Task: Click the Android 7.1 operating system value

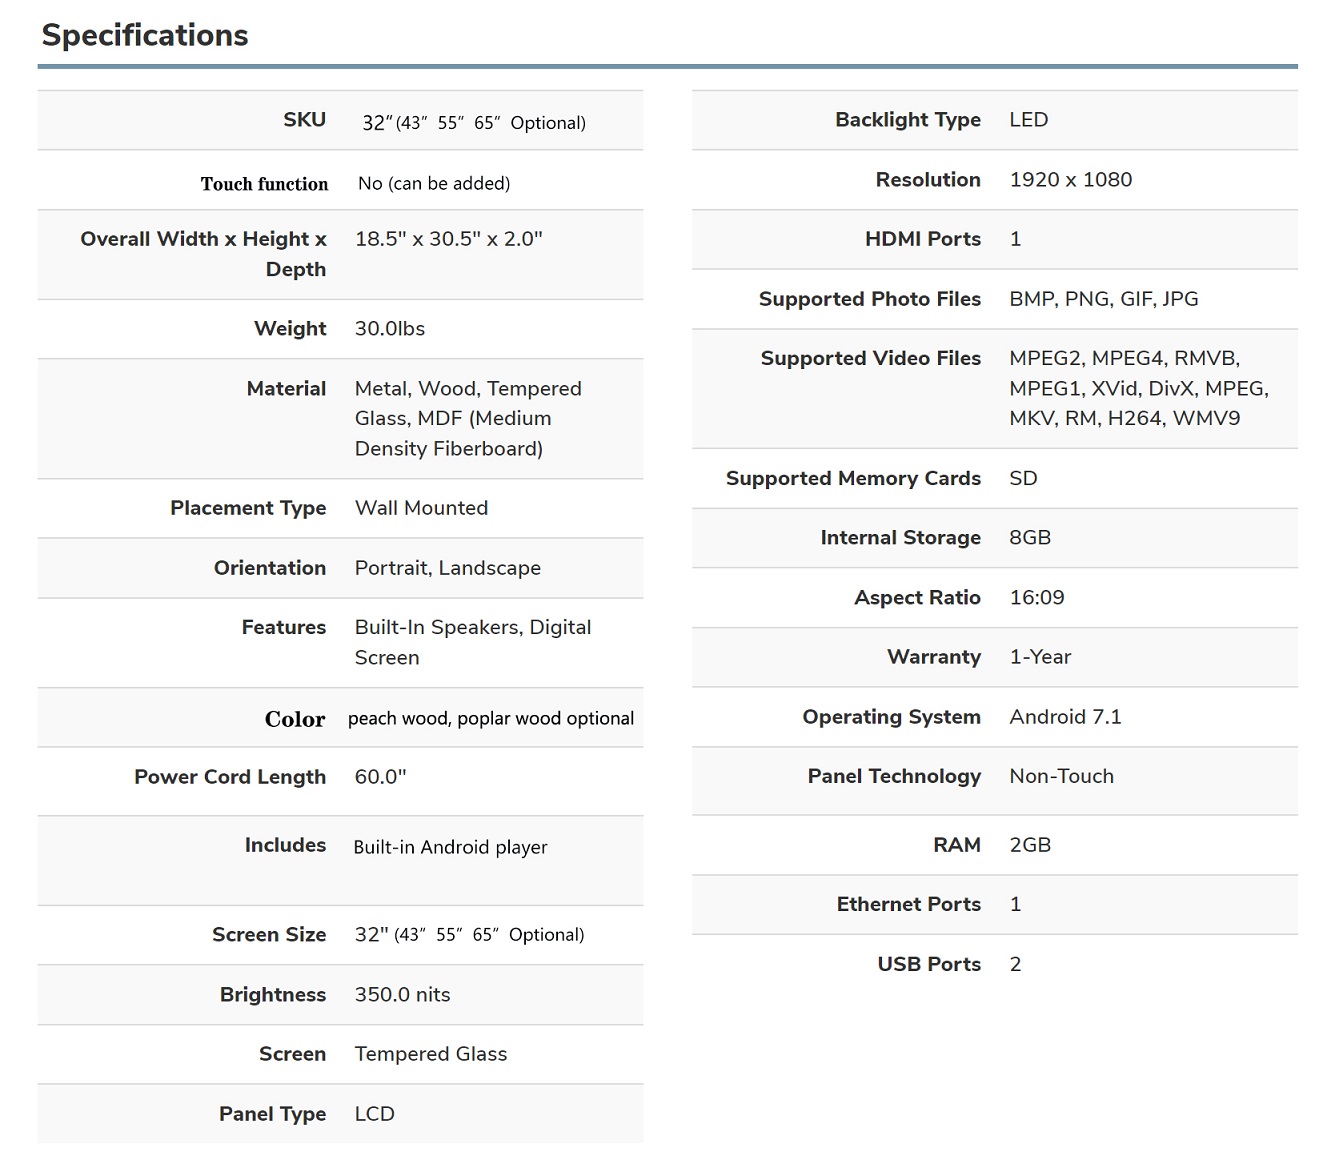Action: tap(1065, 717)
